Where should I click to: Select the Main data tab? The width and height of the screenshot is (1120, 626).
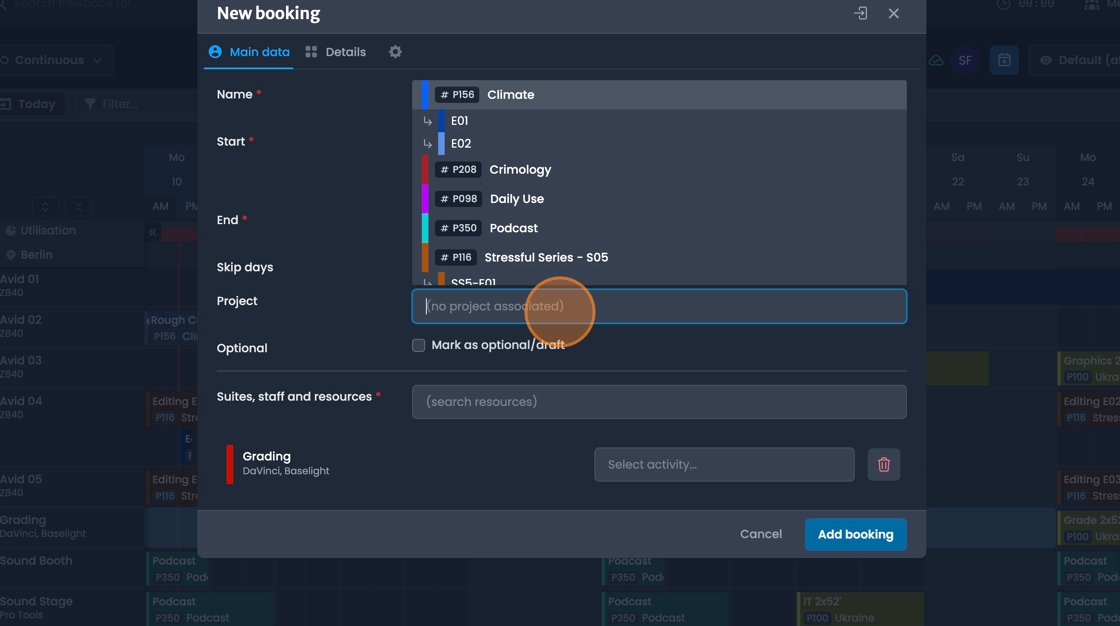(x=249, y=51)
